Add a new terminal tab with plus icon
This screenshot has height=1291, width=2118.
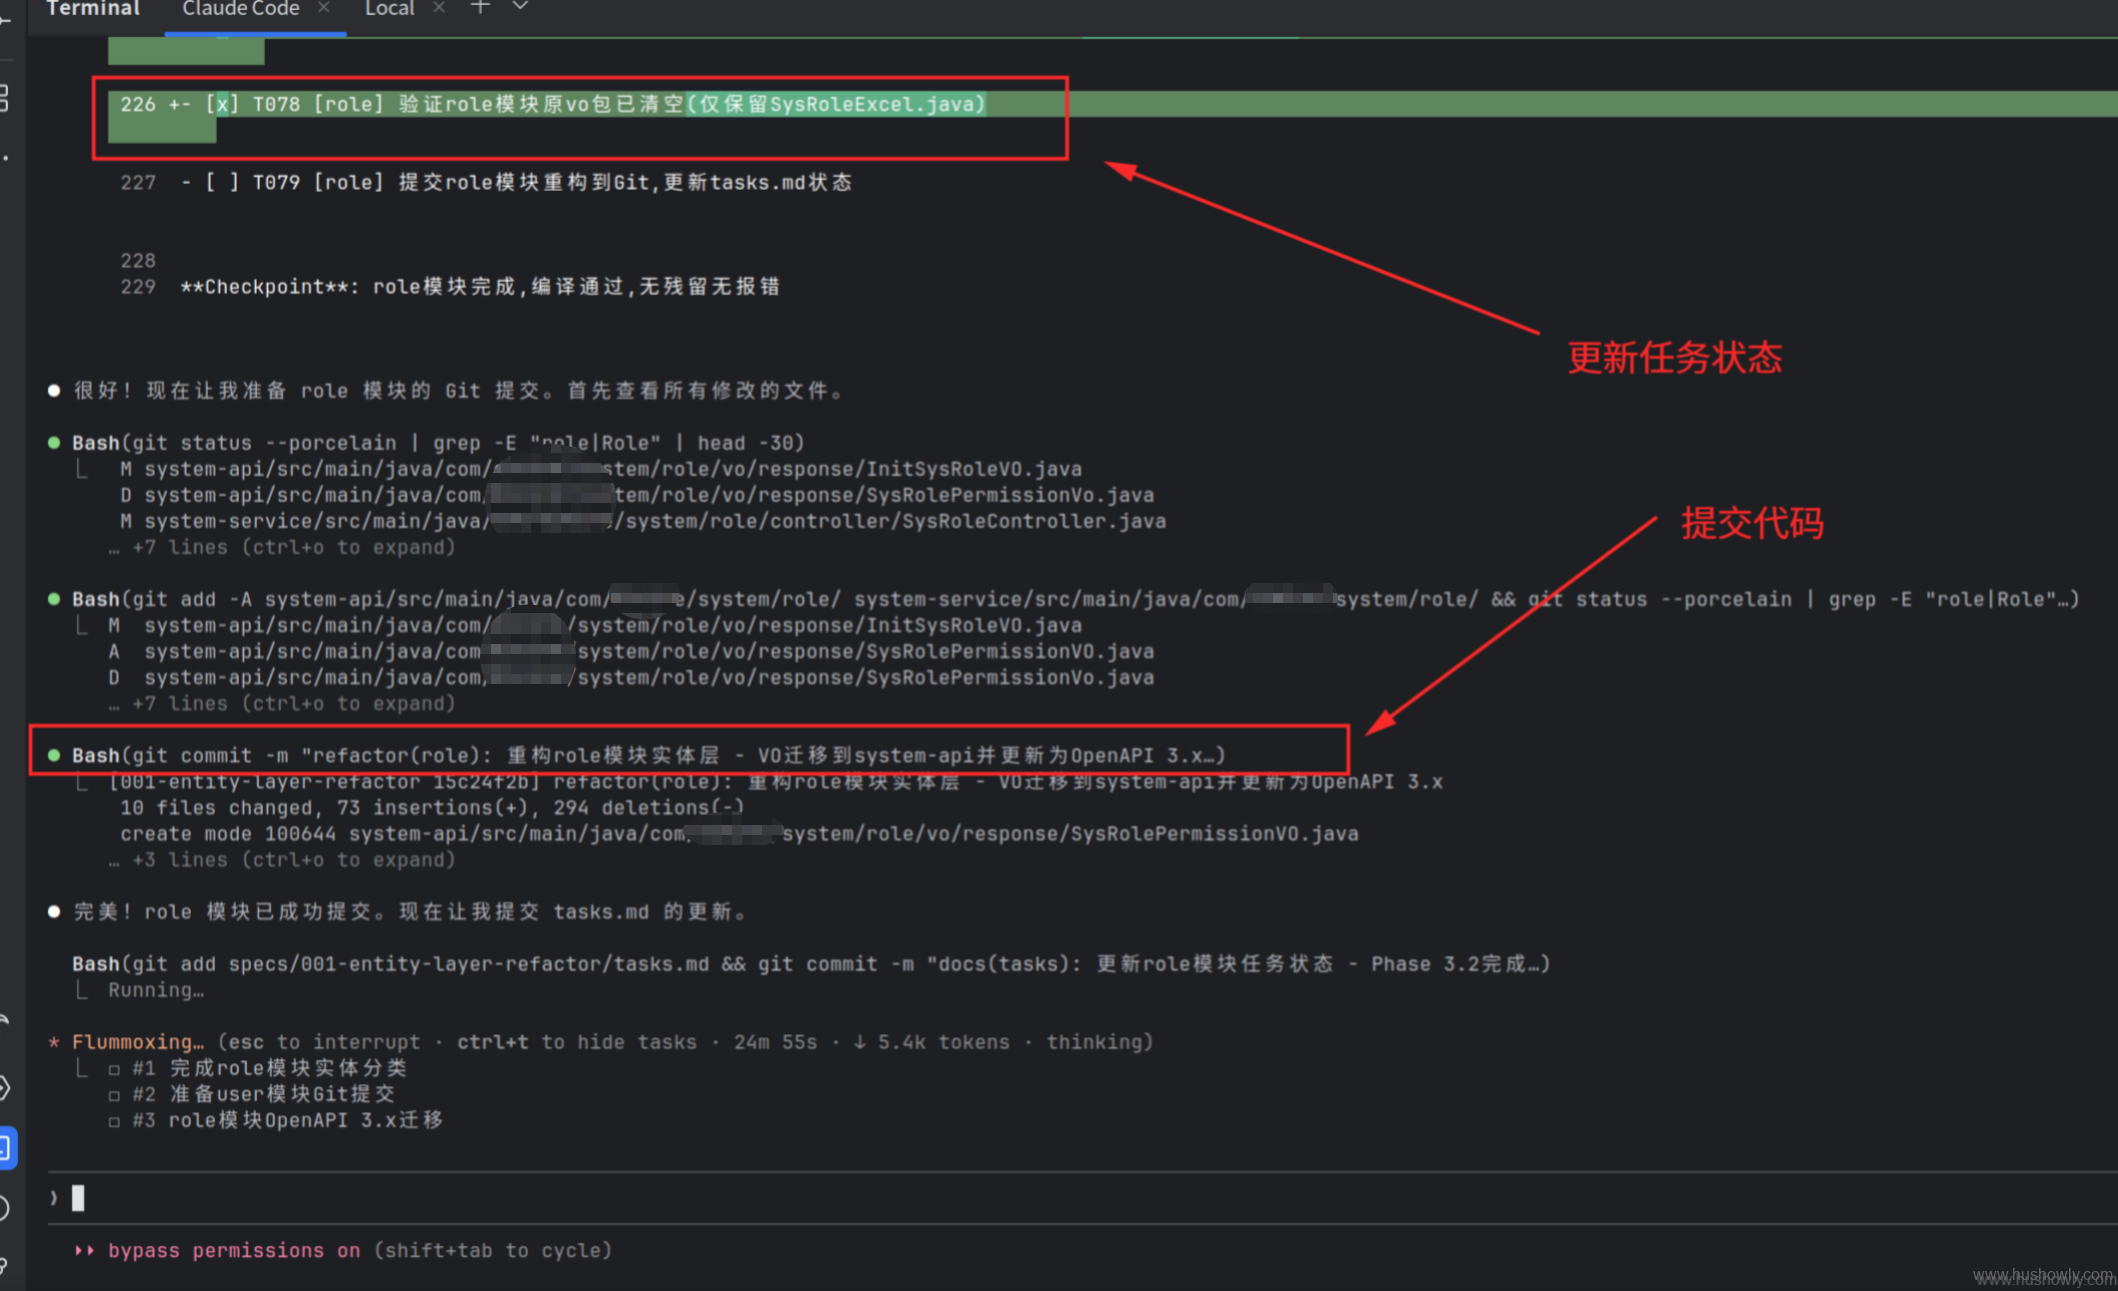[480, 7]
